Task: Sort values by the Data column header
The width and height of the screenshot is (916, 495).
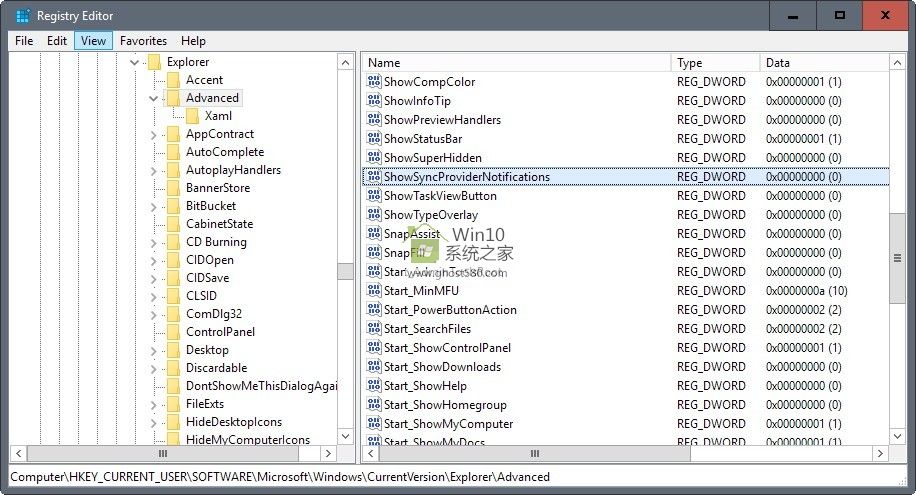Action: click(824, 63)
